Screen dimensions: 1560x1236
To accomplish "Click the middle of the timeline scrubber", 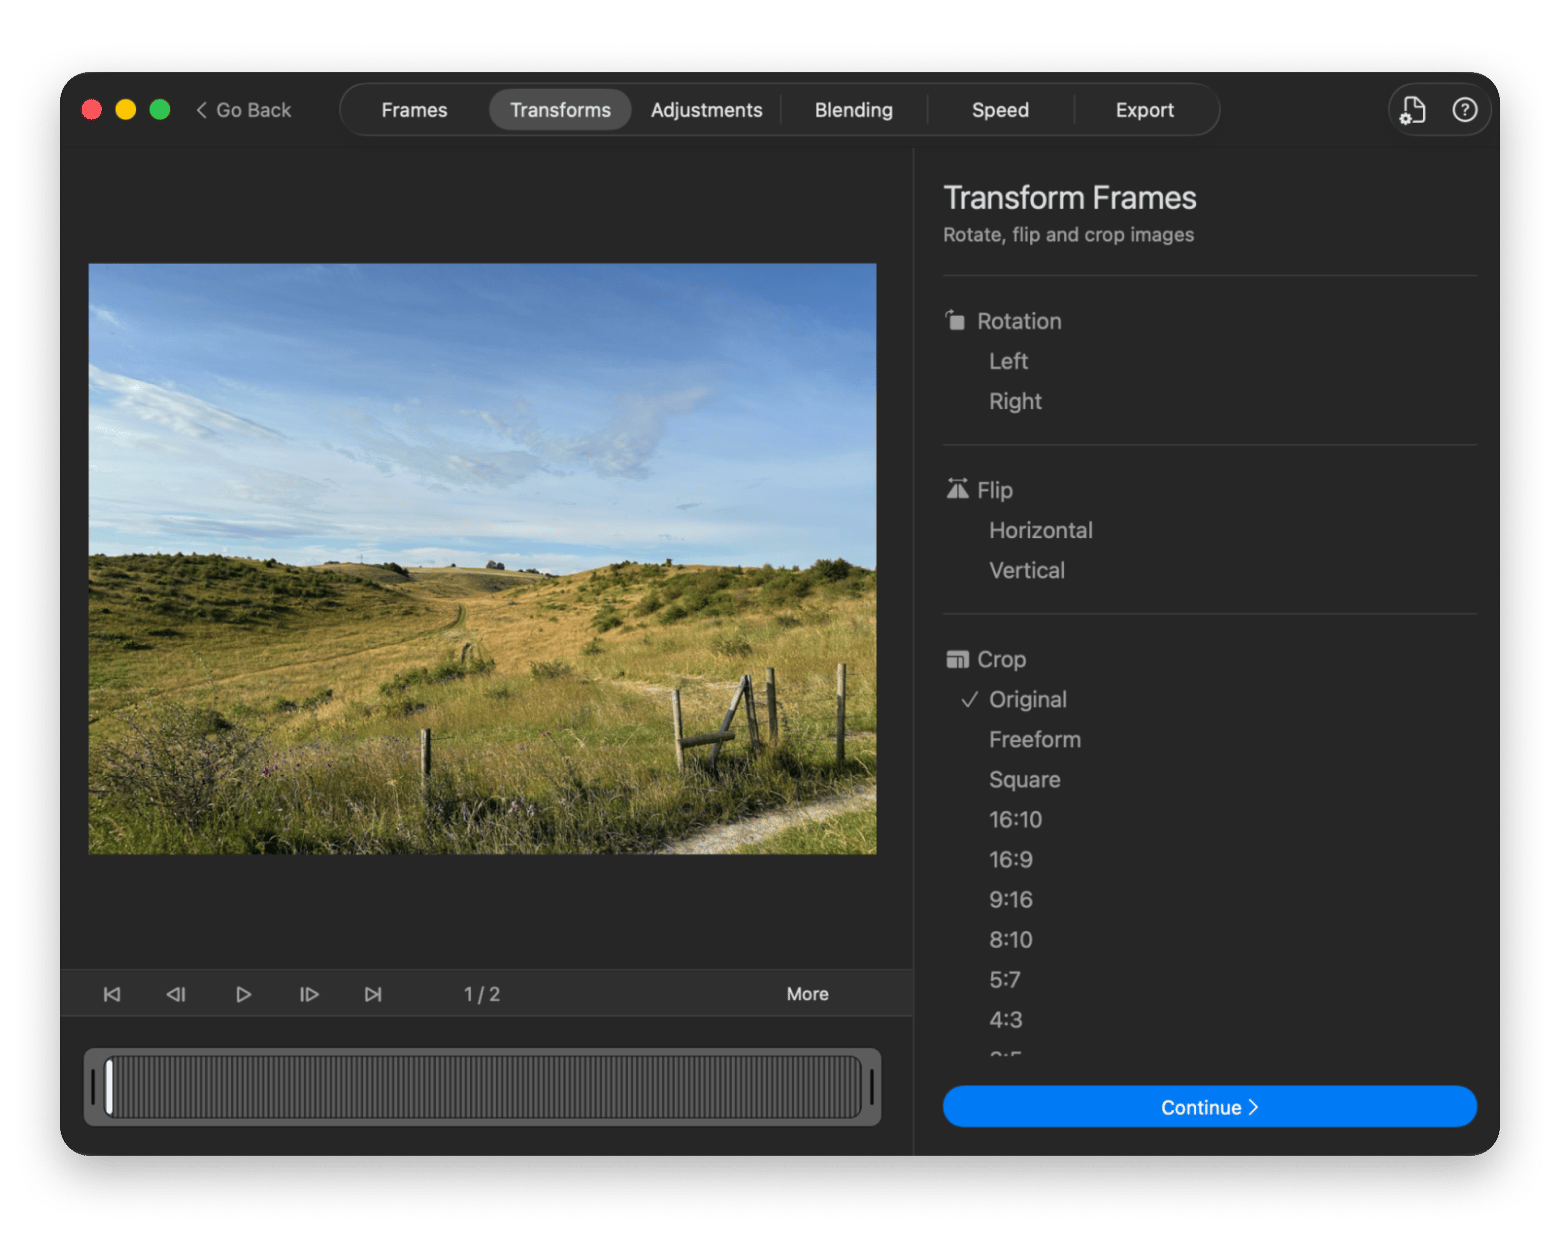I will (482, 1087).
